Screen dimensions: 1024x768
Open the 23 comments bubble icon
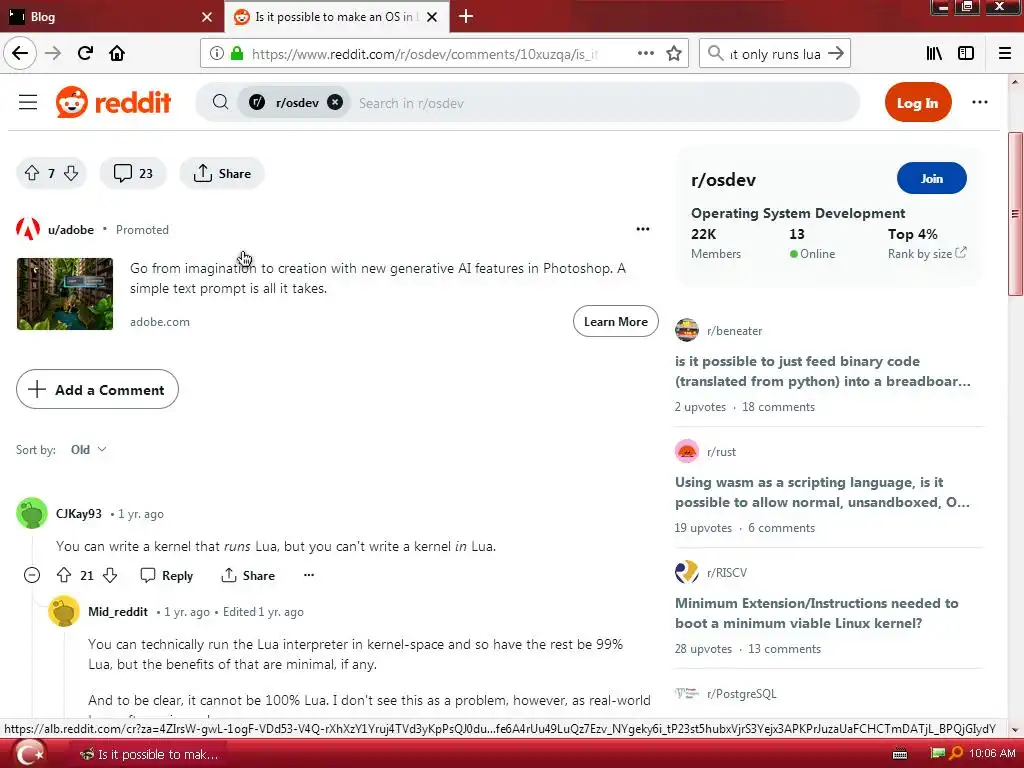tap(123, 173)
